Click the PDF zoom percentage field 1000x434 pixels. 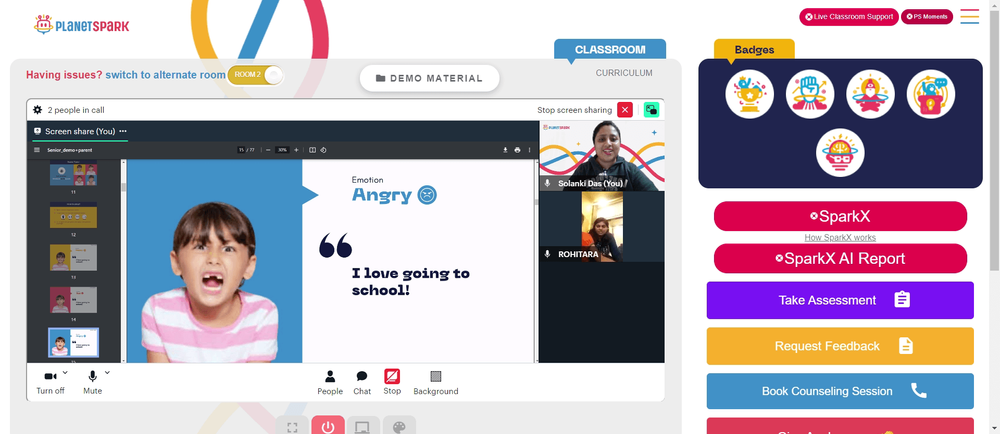(282, 150)
